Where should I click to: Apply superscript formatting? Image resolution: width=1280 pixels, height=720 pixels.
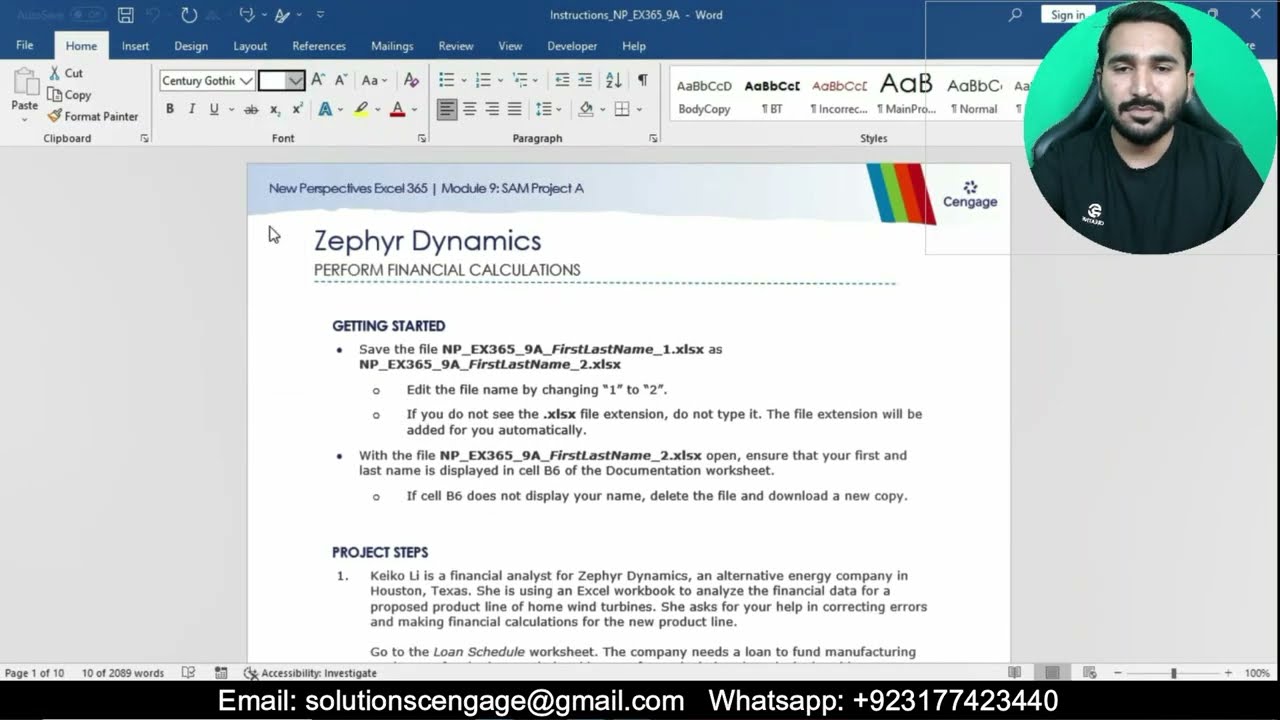297,109
